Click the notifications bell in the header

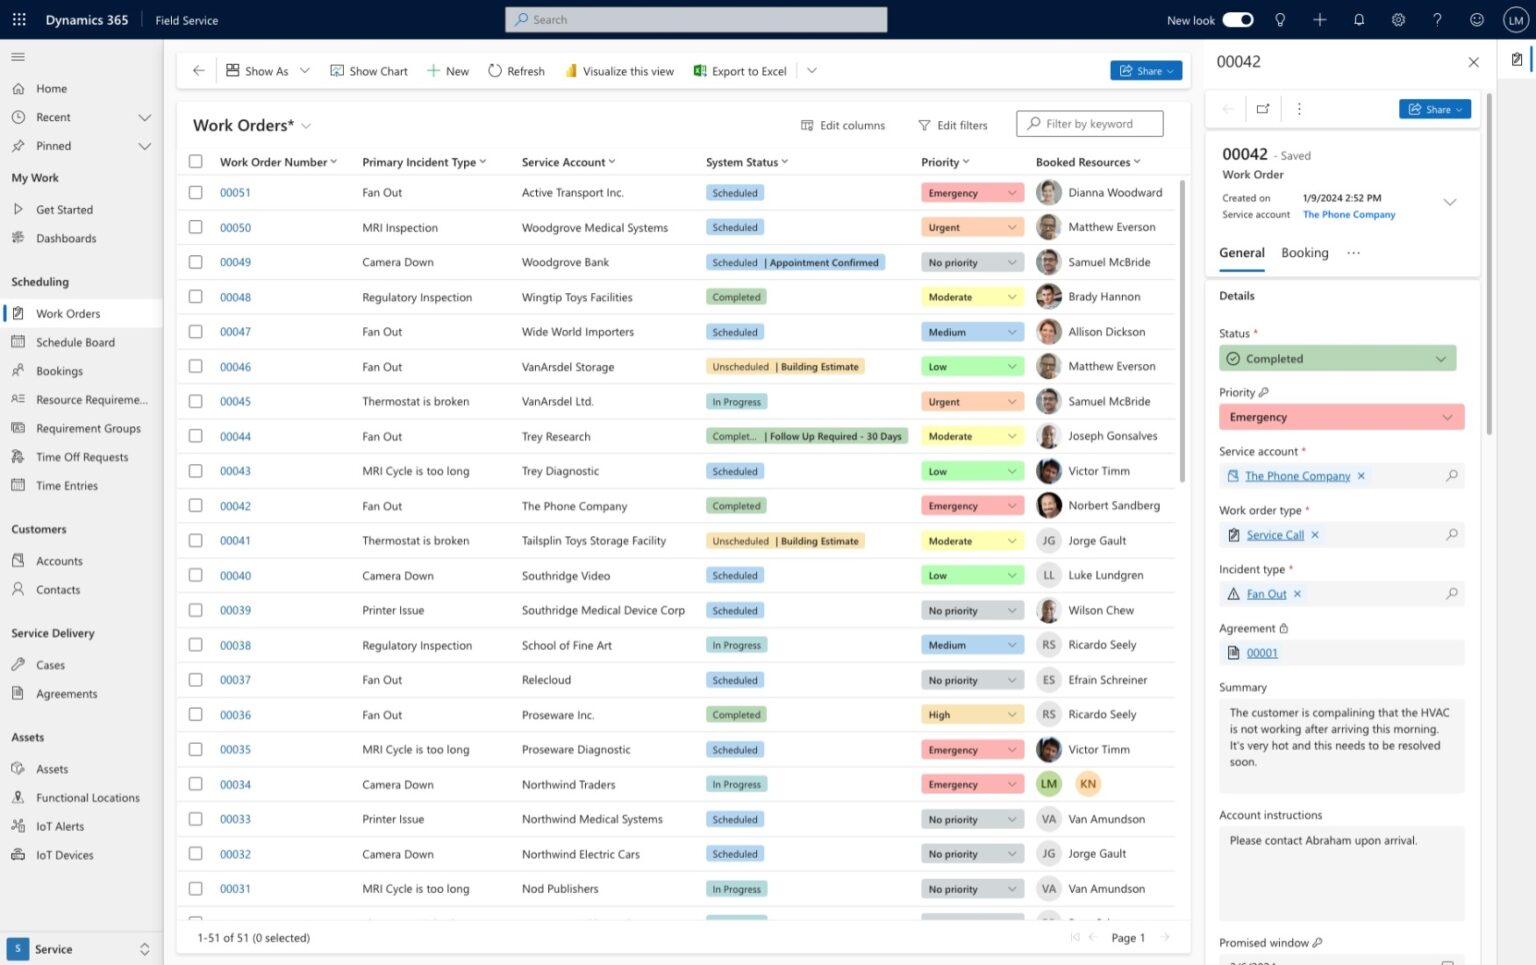(x=1358, y=19)
